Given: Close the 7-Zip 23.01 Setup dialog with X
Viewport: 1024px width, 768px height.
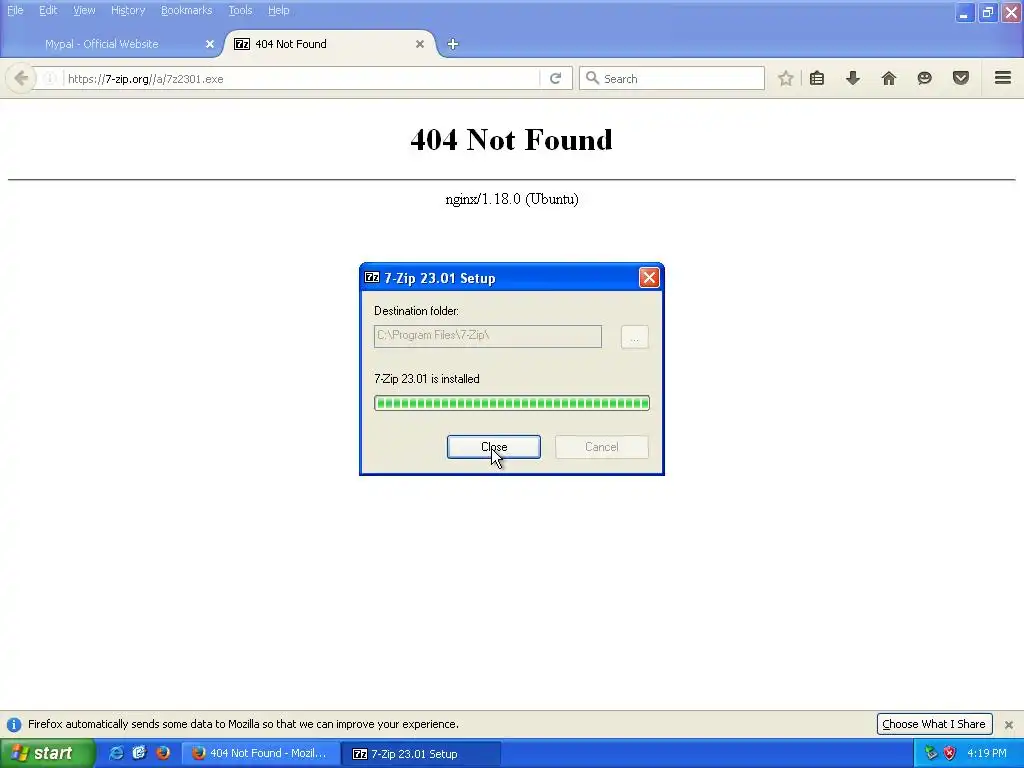Looking at the screenshot, I should (x=649, y=278).
